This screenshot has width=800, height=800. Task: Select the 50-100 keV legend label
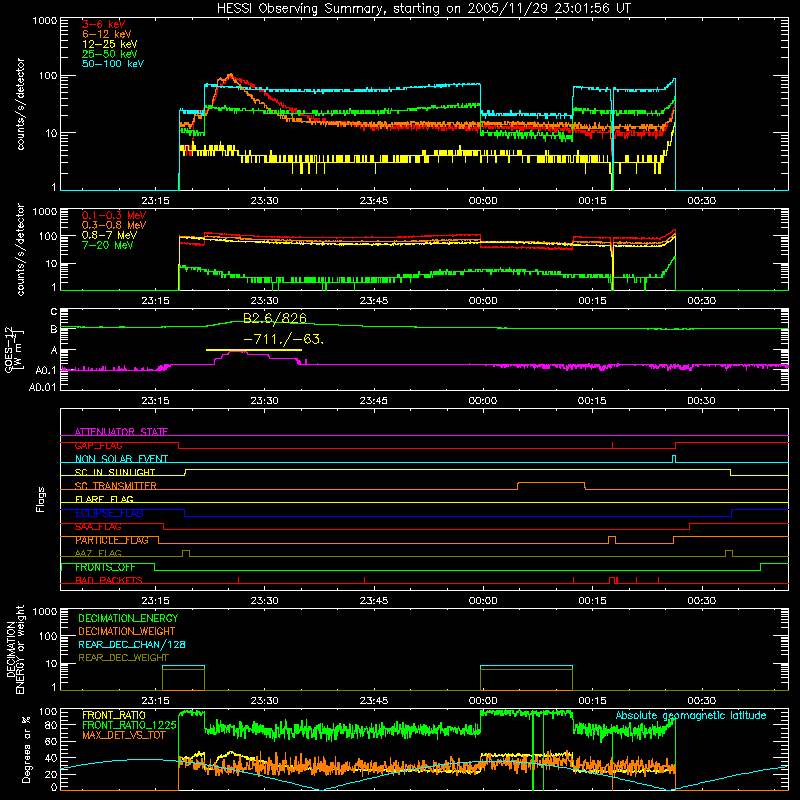[113, 64]
